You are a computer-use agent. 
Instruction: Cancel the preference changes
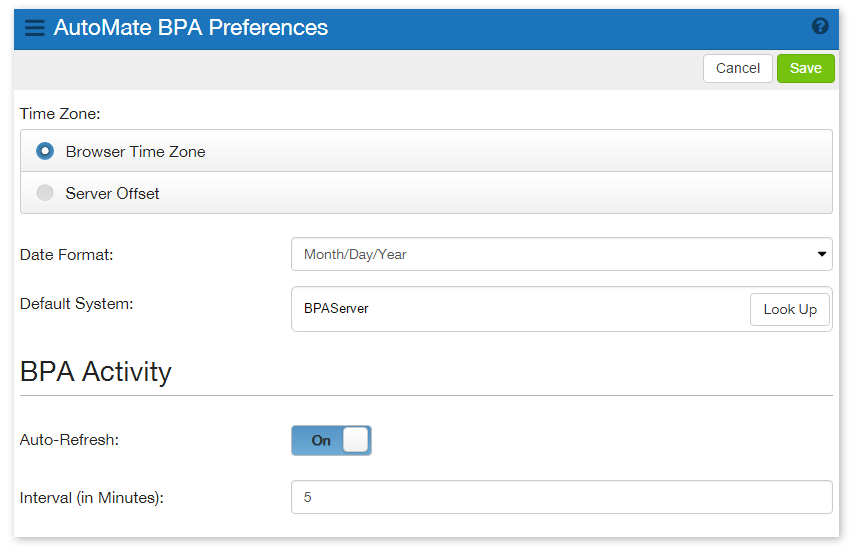738,68
